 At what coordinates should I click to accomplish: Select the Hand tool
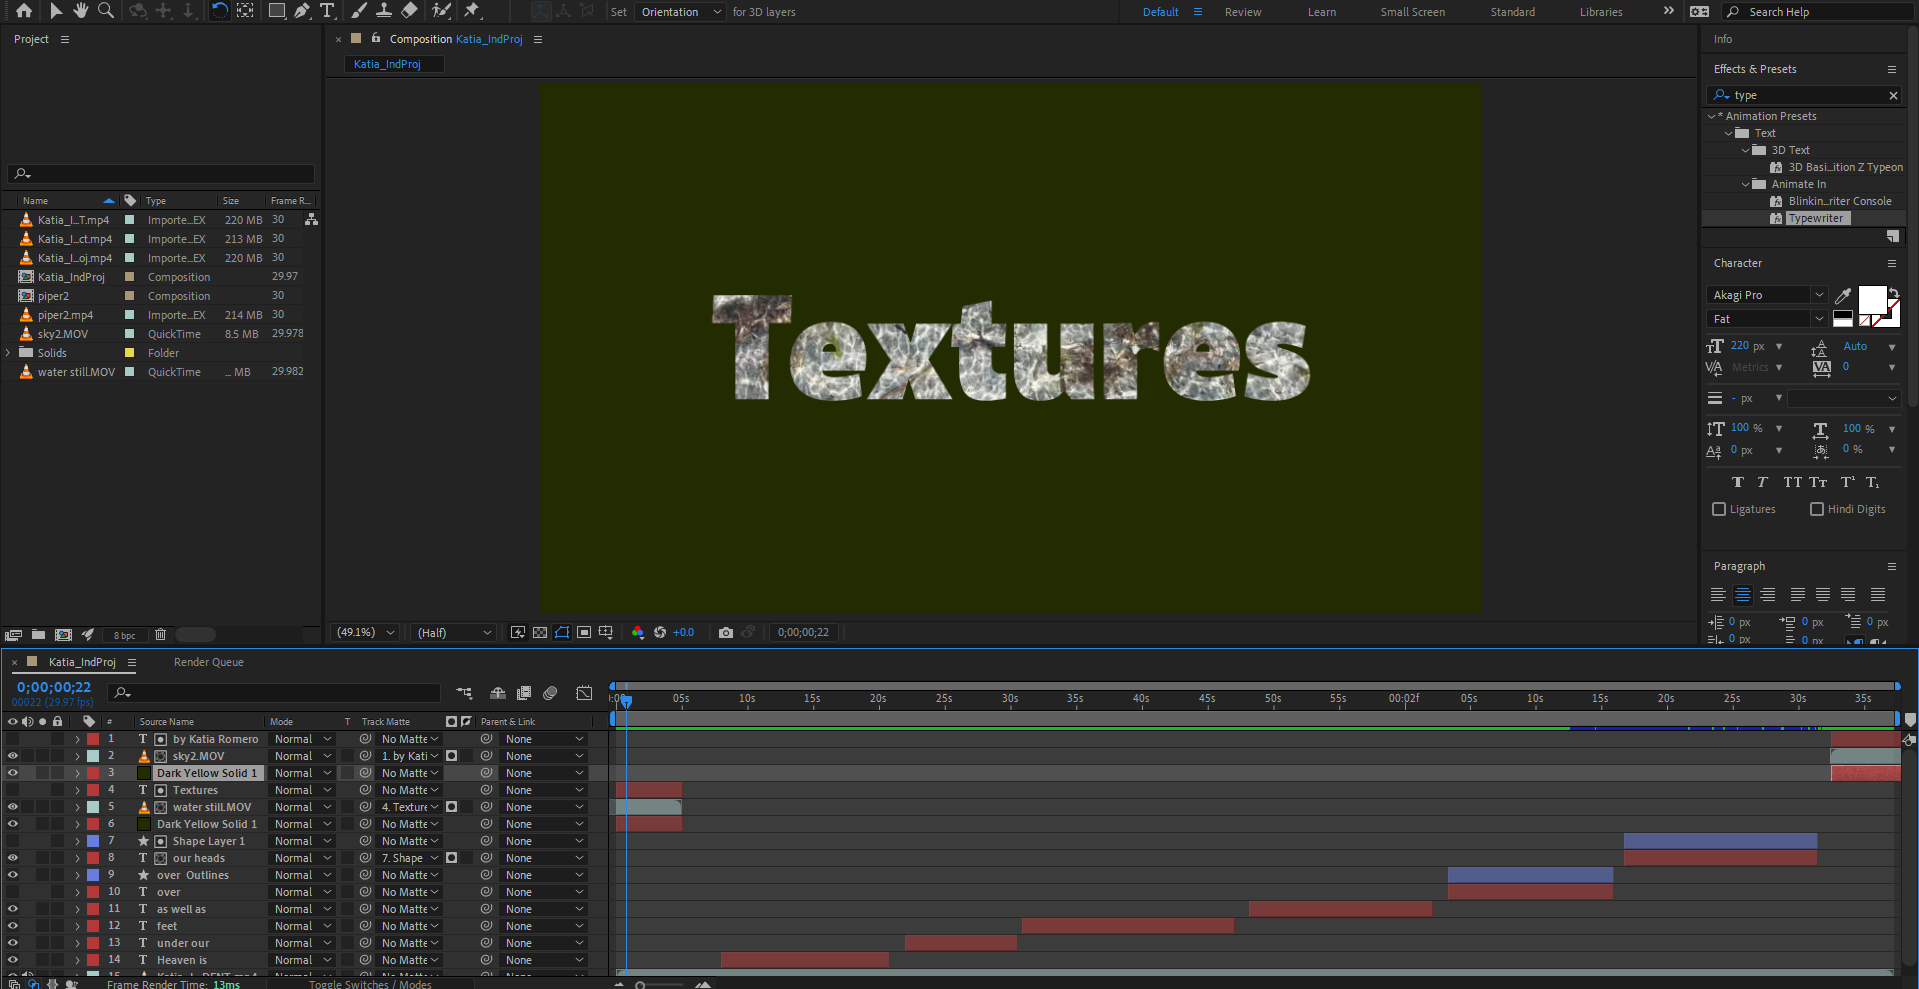click(x=80, y=11)
